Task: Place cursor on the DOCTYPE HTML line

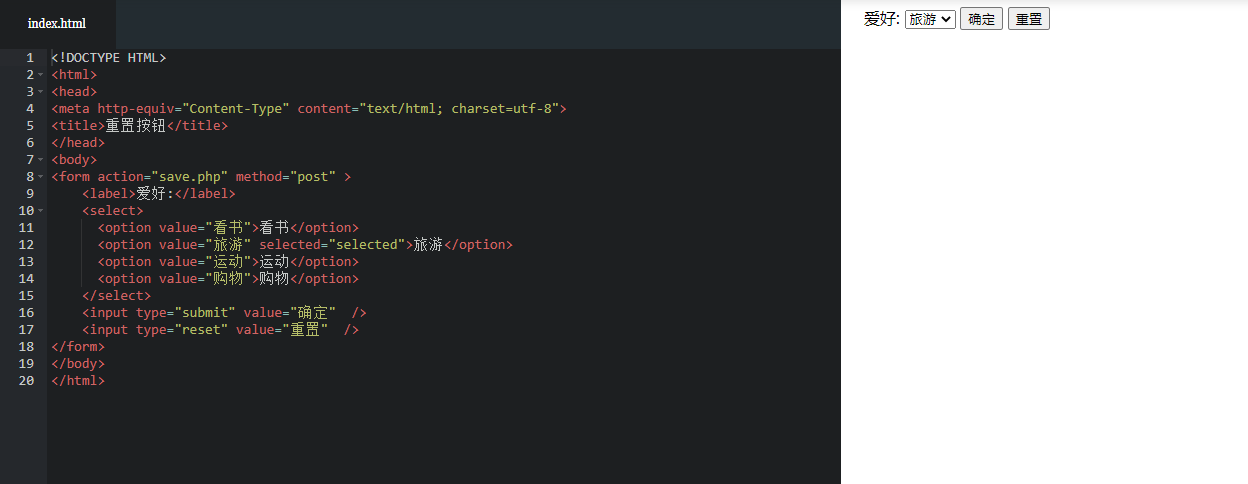Action: 110,58
